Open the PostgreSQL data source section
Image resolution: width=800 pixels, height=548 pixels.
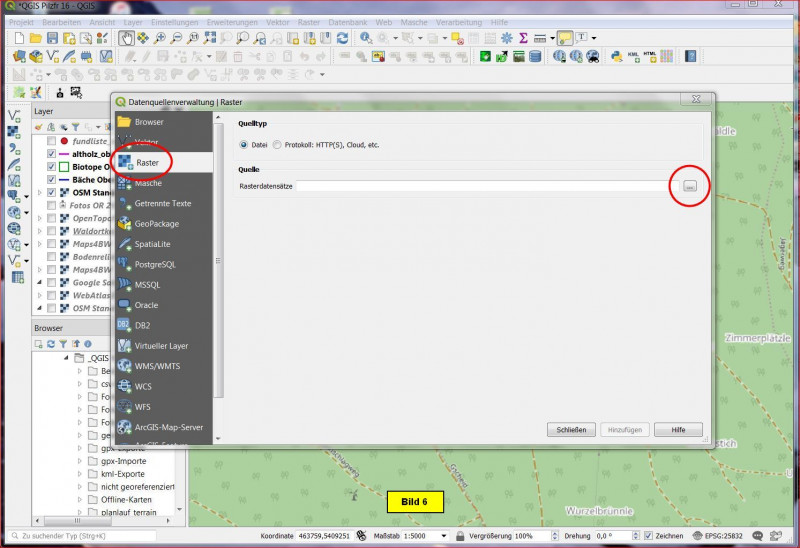point(154,265)
